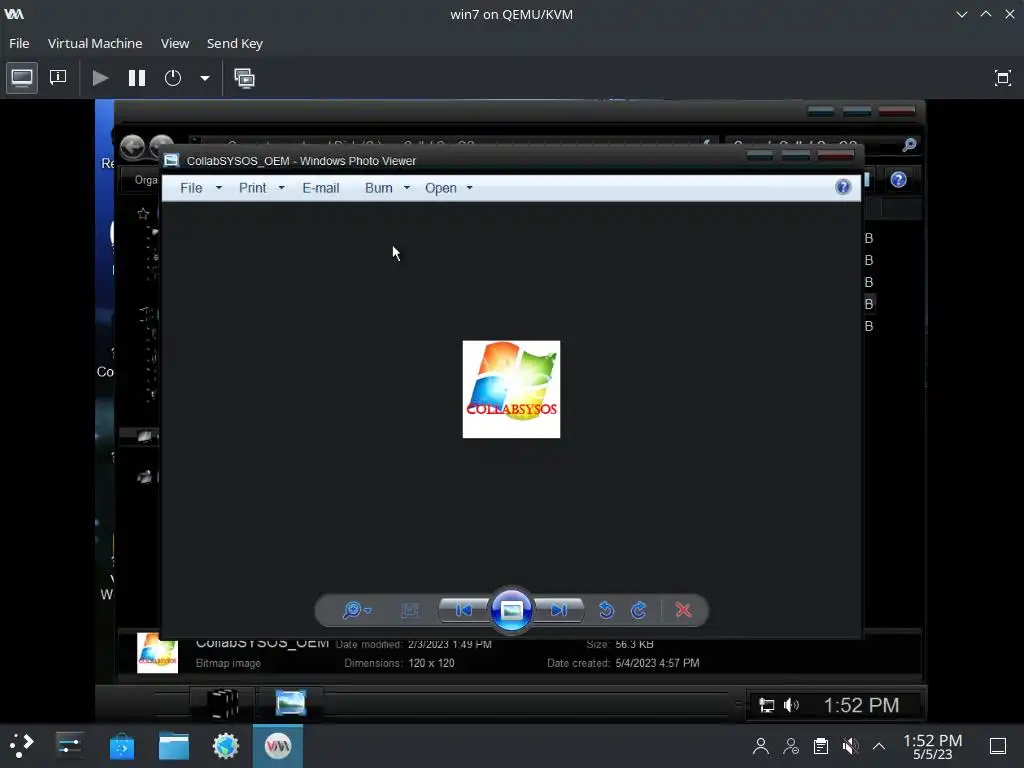Open the Print dropdown in Photo Viewer
Image resolution: width=1024 pixels, height=768 pixels.
pos(261,188)
